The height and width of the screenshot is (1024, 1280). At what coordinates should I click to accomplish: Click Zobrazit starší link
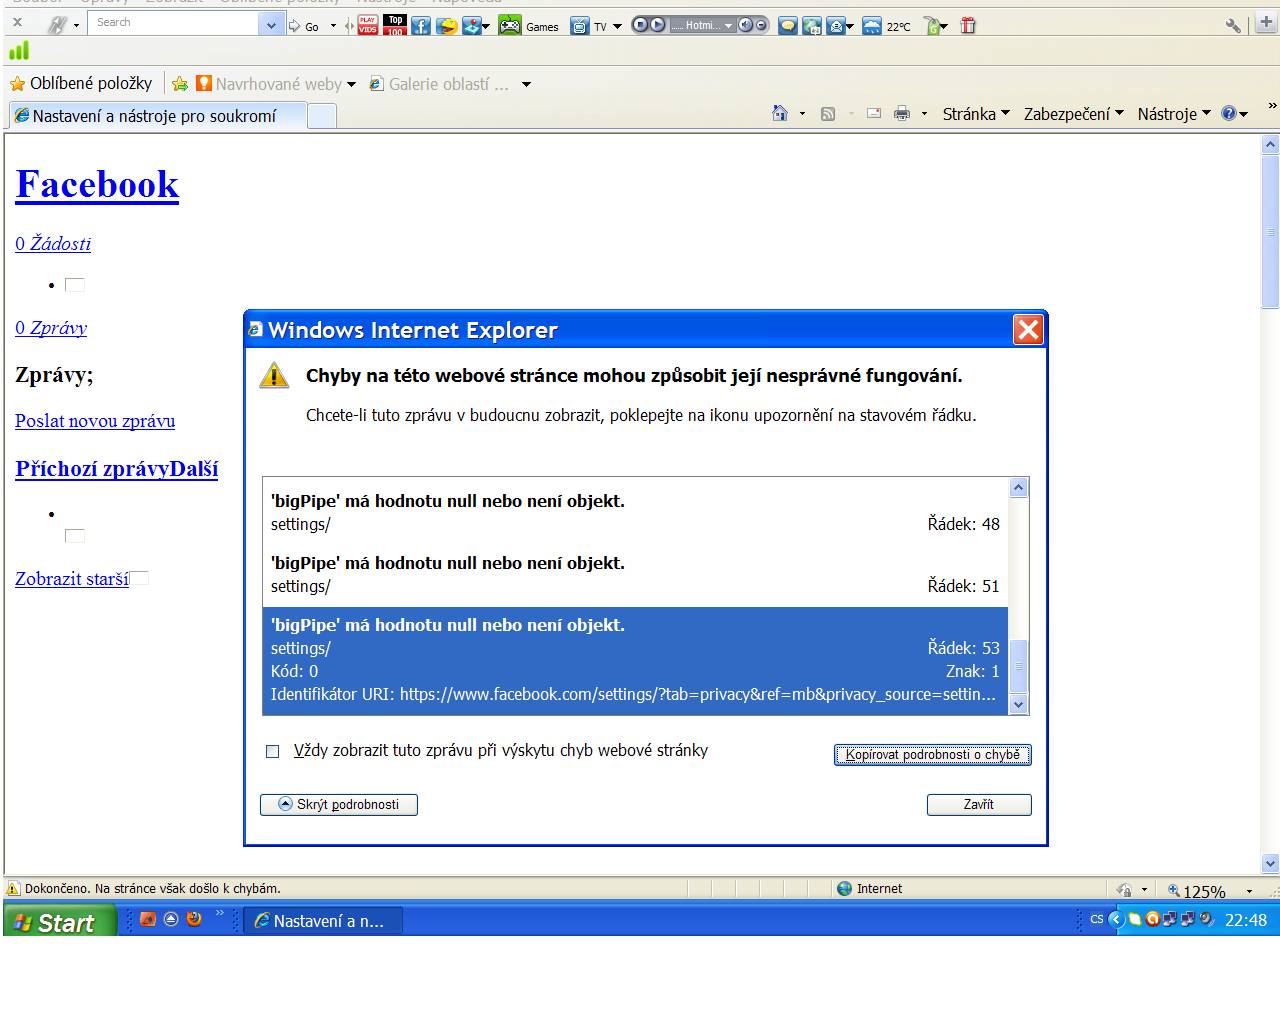pyautogui.click(x=72, y=578)
